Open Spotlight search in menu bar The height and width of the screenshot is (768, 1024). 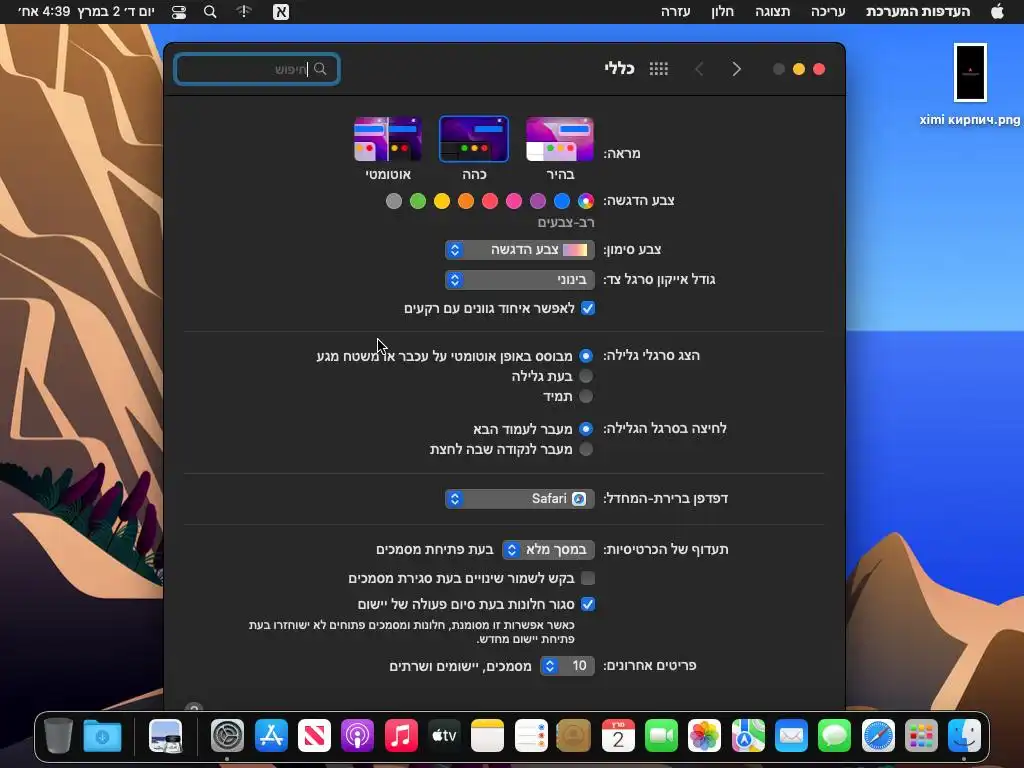point(210,12)
